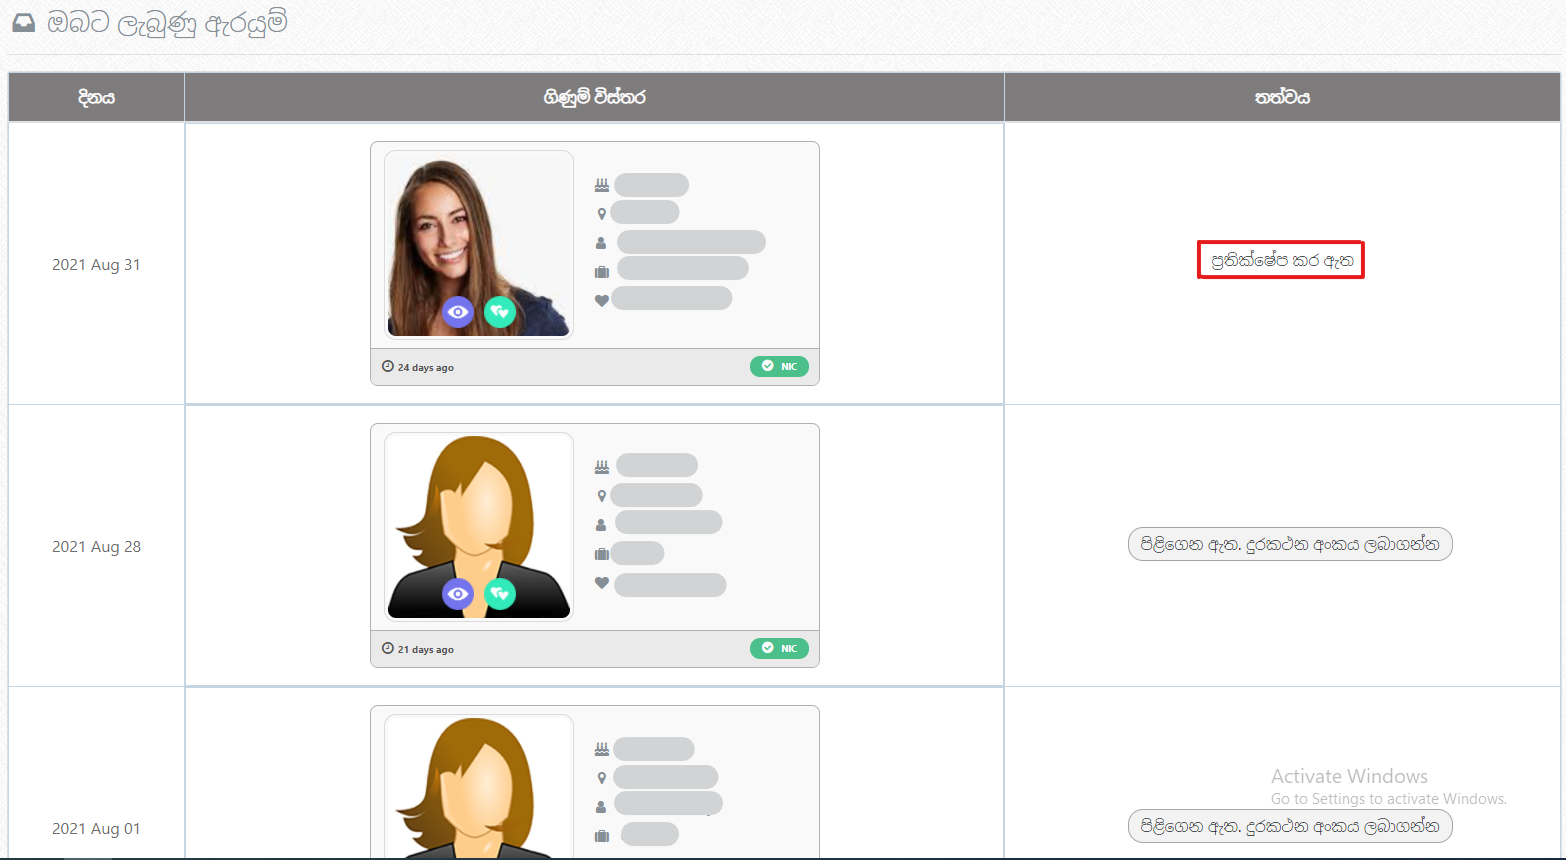Click the clock icon next to 21 days ago
Image resolution: width=1566 pixels, height=860 pixels.
click(388, 649)
